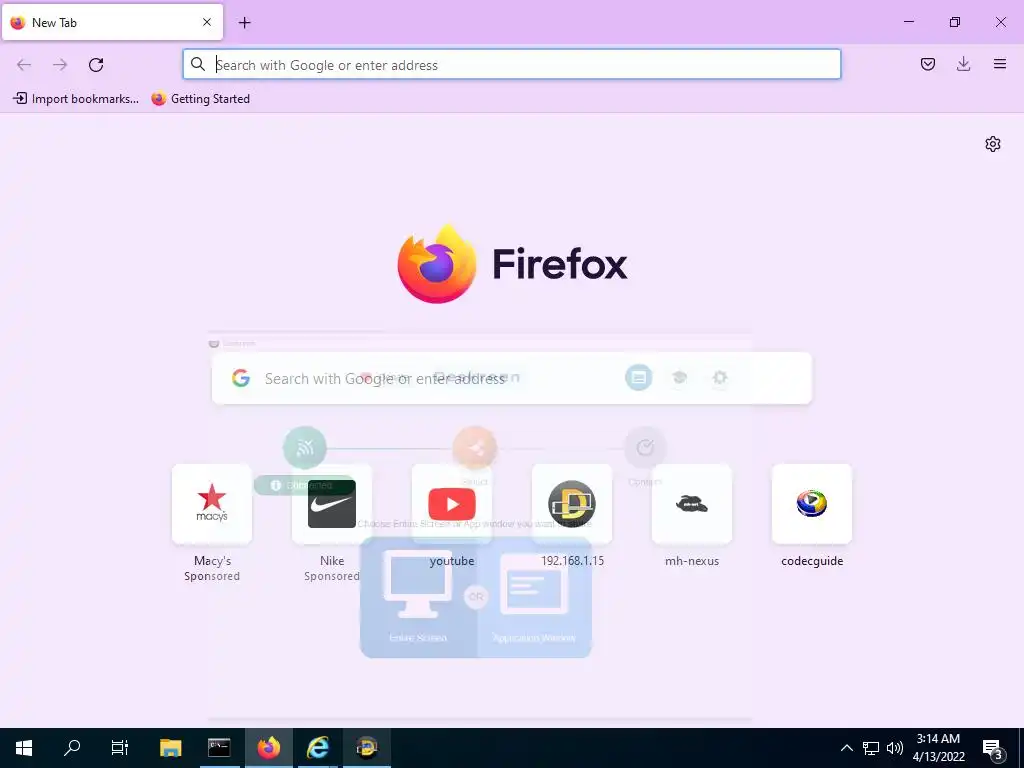Open Windows taskbar search
The image size is (1024, 768).
pos(72,748)
